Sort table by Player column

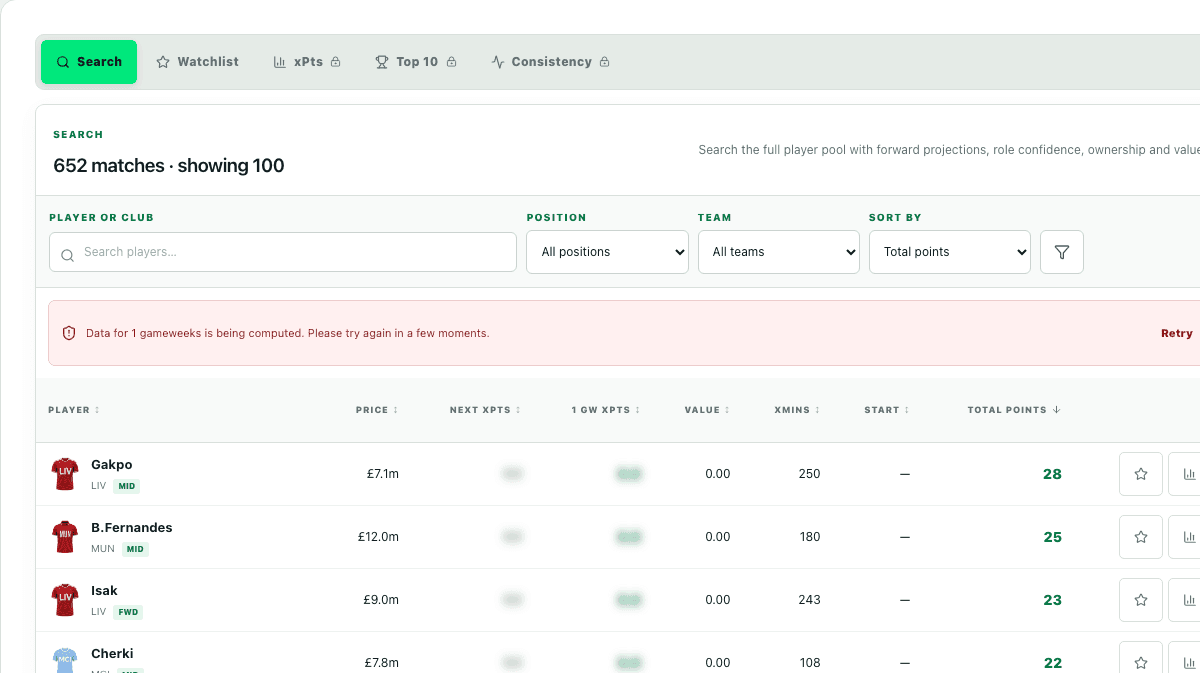(74, 410)
